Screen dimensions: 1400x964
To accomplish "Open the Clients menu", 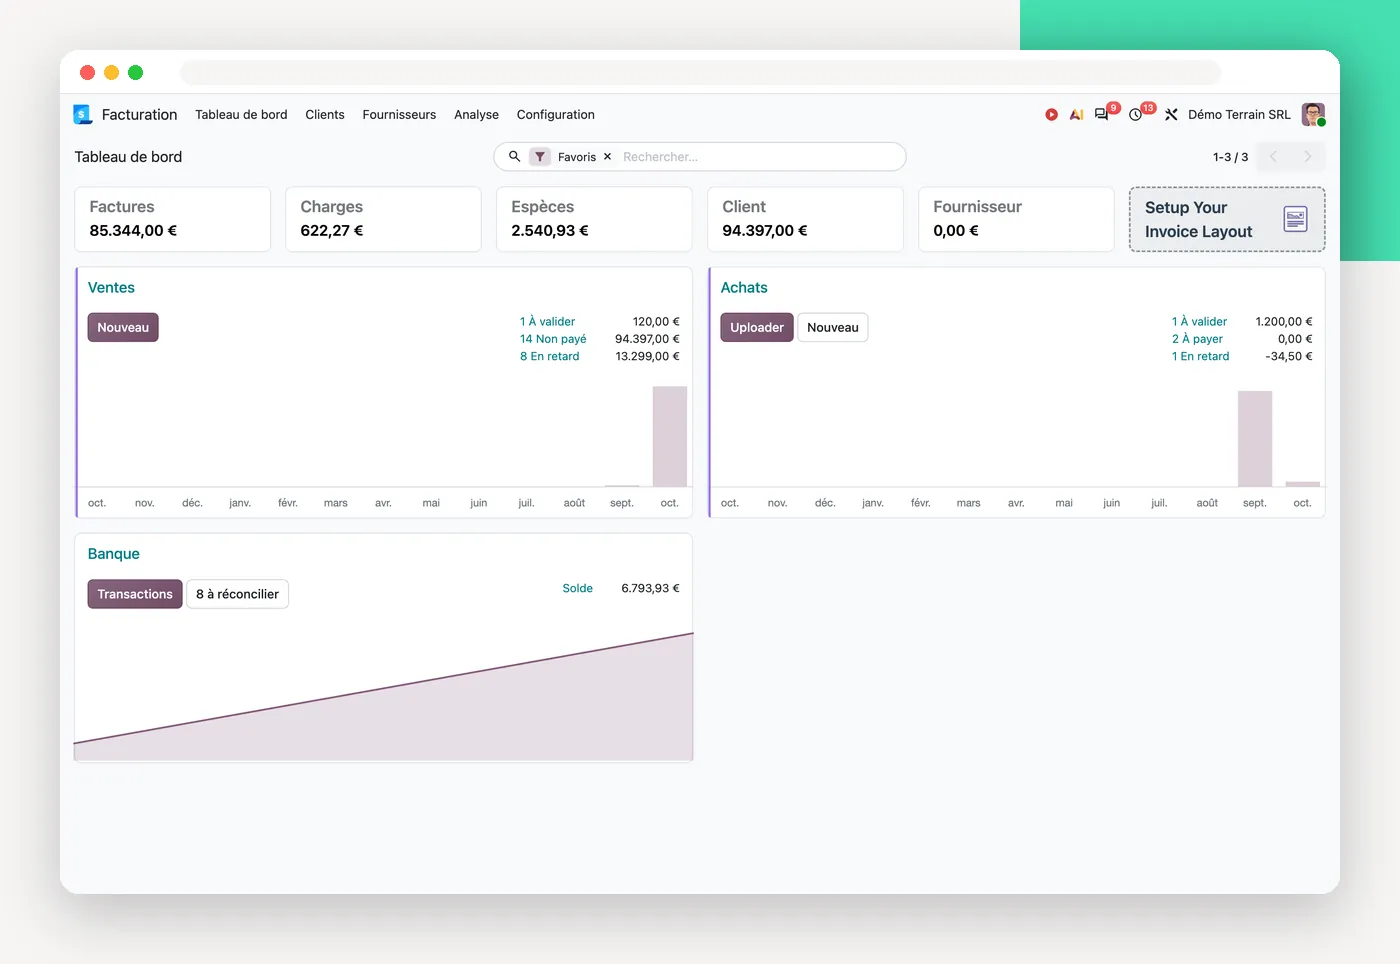I will [x=325, y=115].
